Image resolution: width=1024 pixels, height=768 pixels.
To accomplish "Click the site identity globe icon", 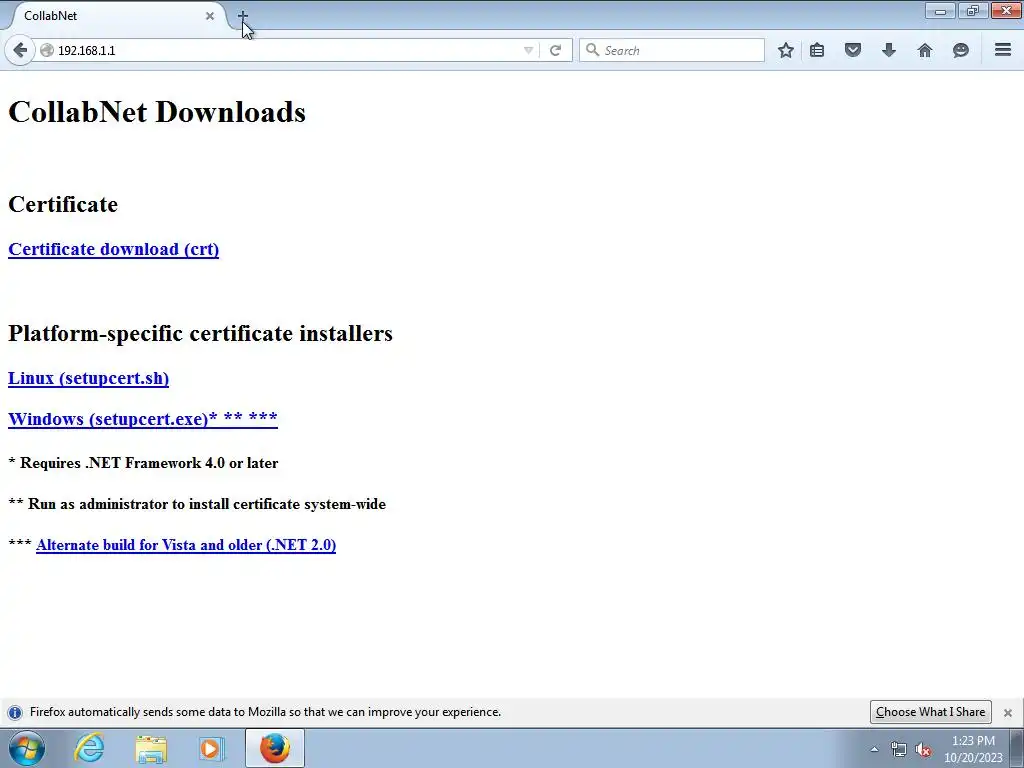I will tap(47, 50).
